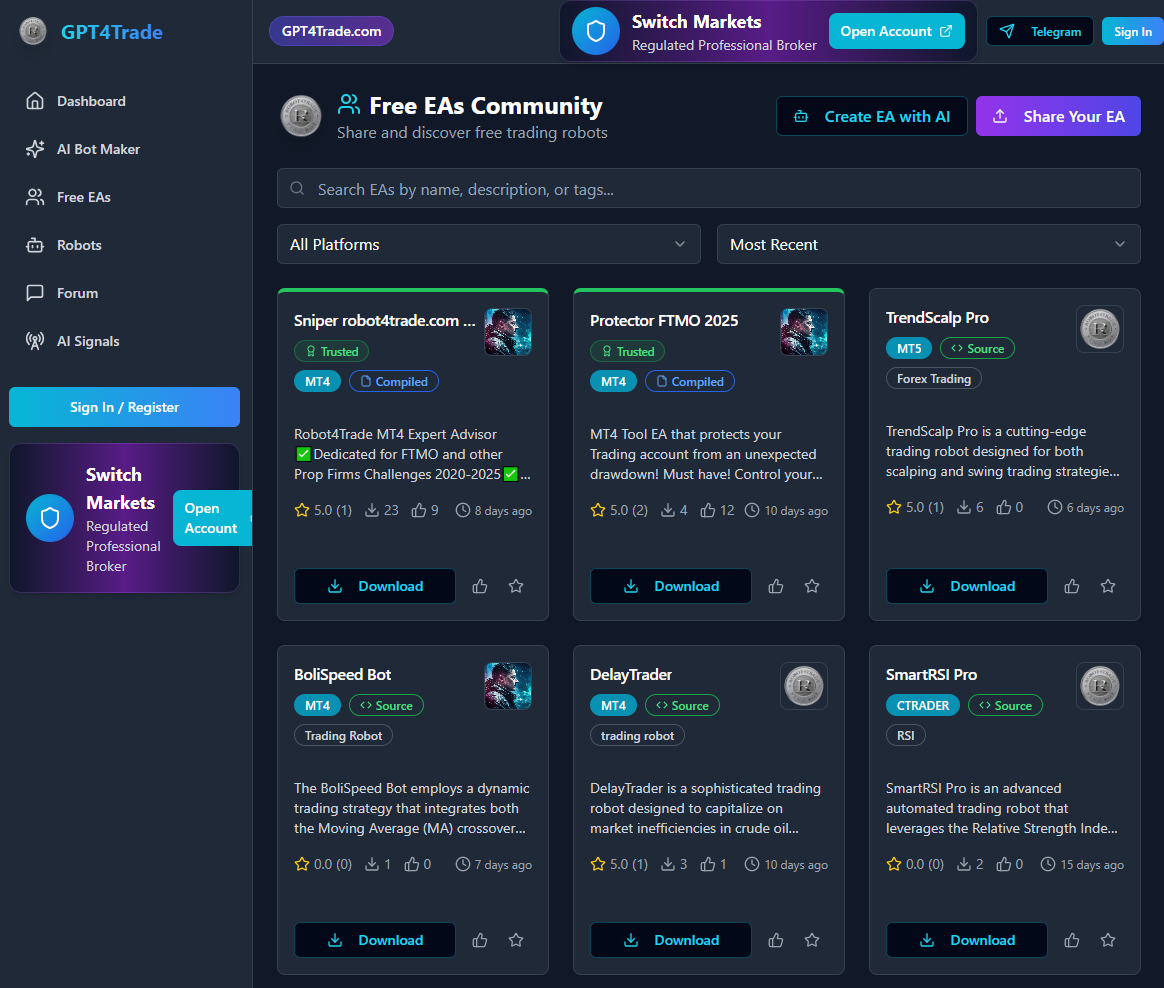The width and height of the screenshot is (1164, 988).
Task: Go to Free EAs in the sidebar
Action: [x=68, y=197]
